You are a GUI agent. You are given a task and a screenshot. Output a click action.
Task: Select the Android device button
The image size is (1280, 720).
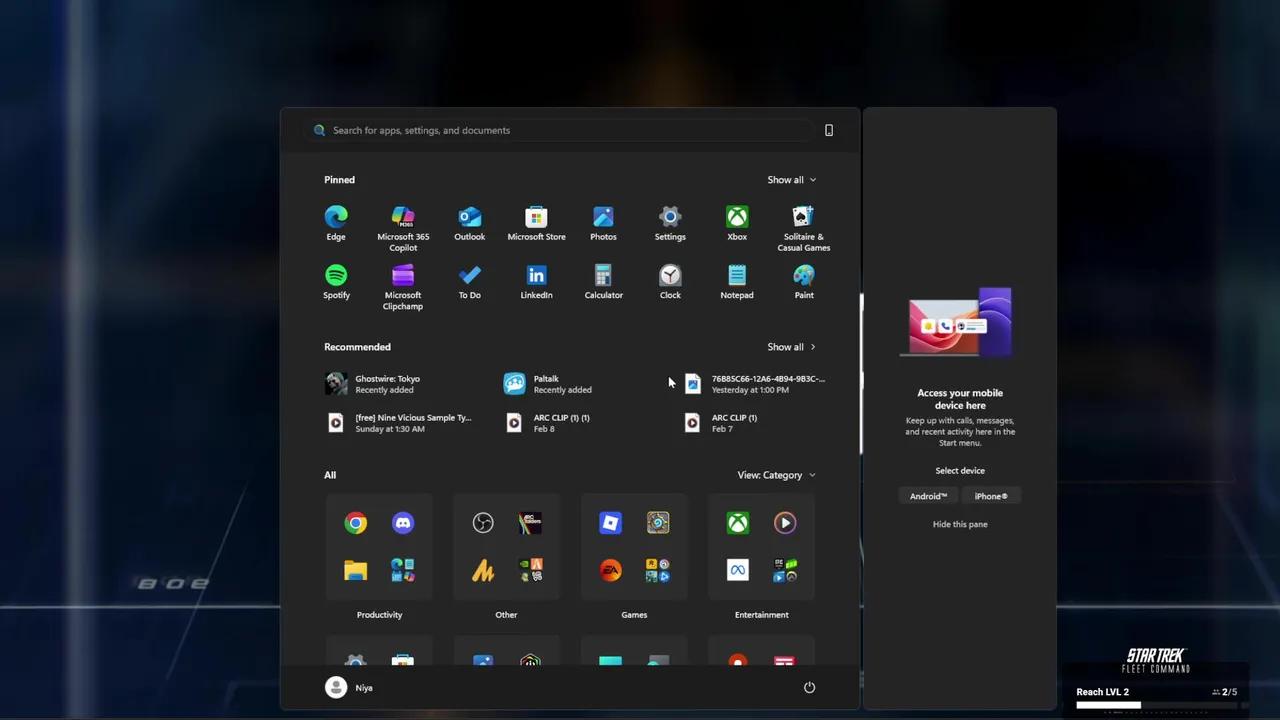coord(928,496)
